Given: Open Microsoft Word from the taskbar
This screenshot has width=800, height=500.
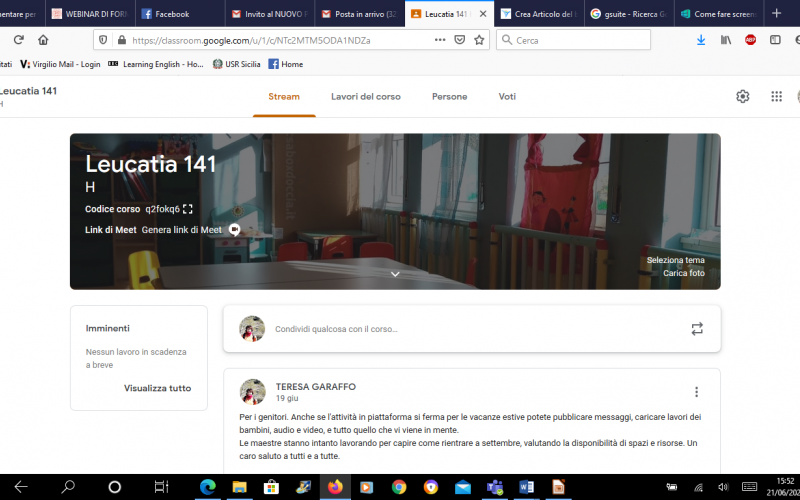Looking at the screenshot, I should pyautogui.click(x=527, y=487).
